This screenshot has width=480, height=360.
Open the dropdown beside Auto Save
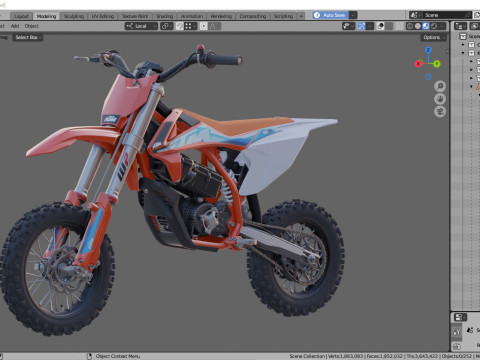pos(353,15)
